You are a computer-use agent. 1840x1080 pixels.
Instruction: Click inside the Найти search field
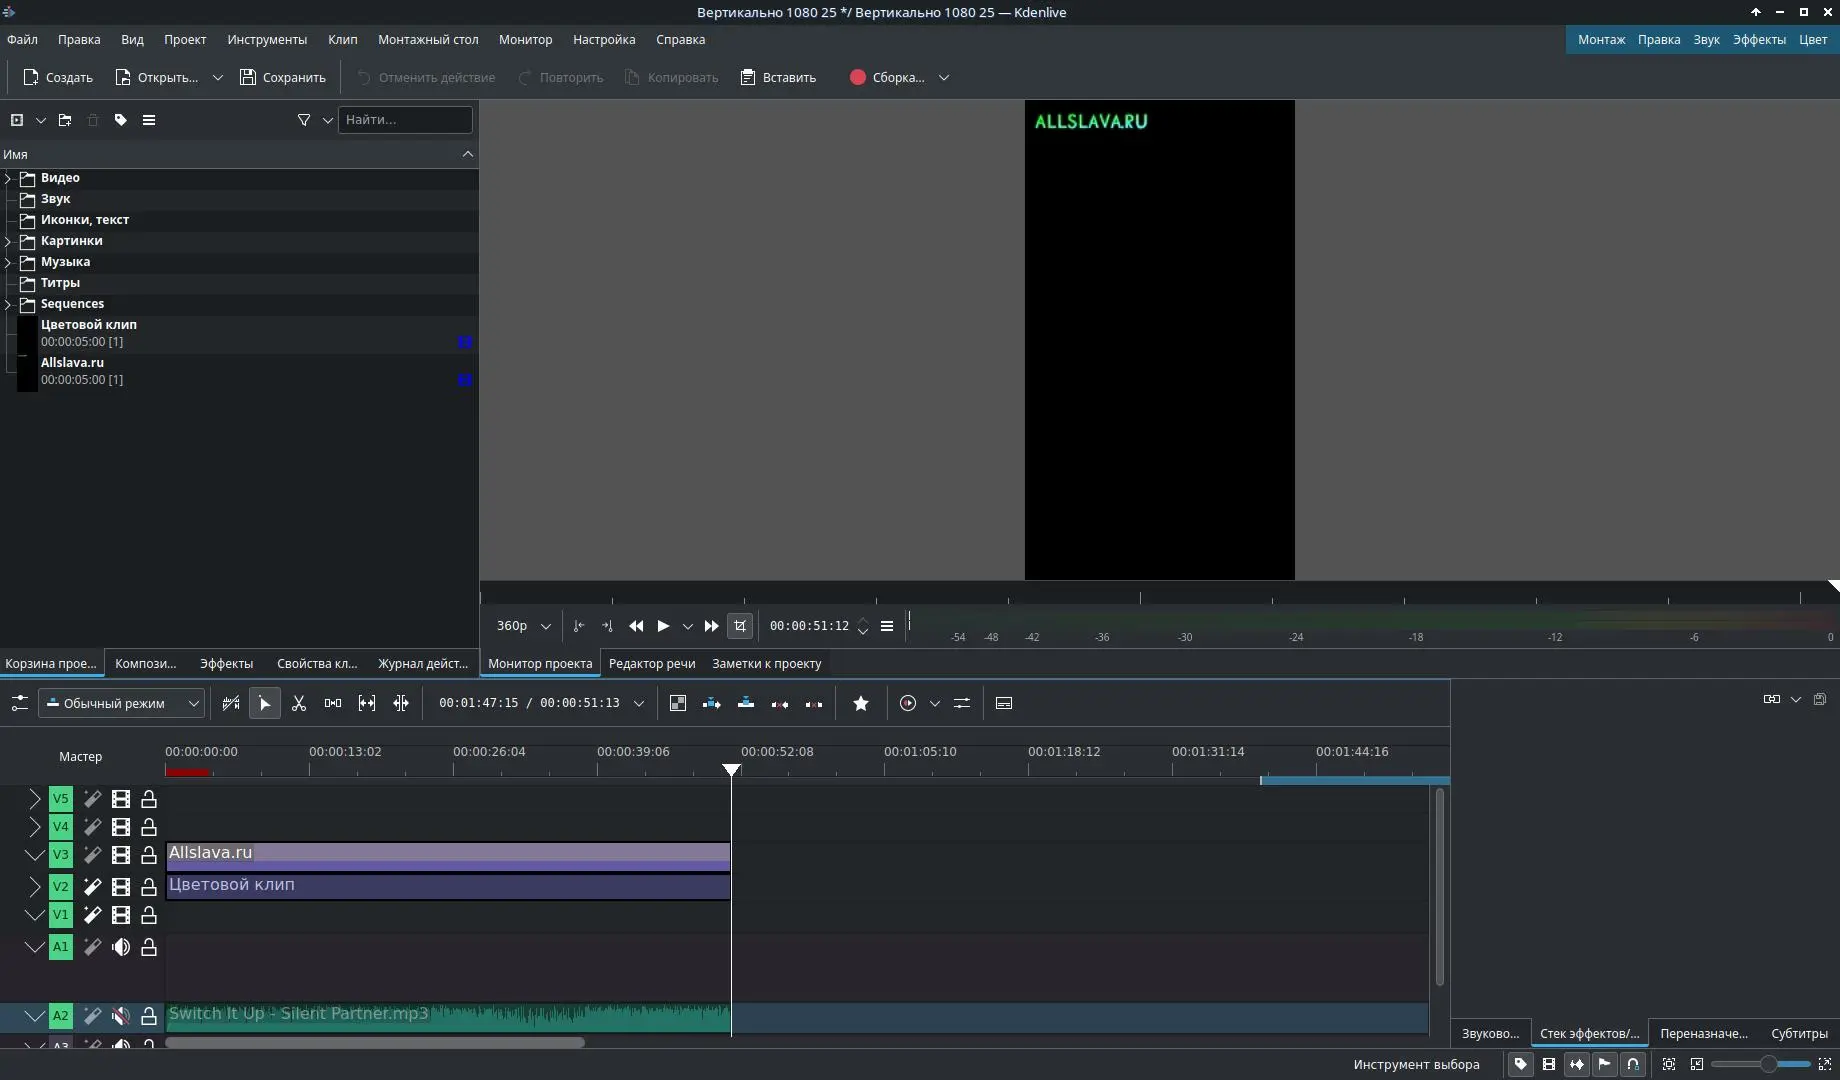405,119
